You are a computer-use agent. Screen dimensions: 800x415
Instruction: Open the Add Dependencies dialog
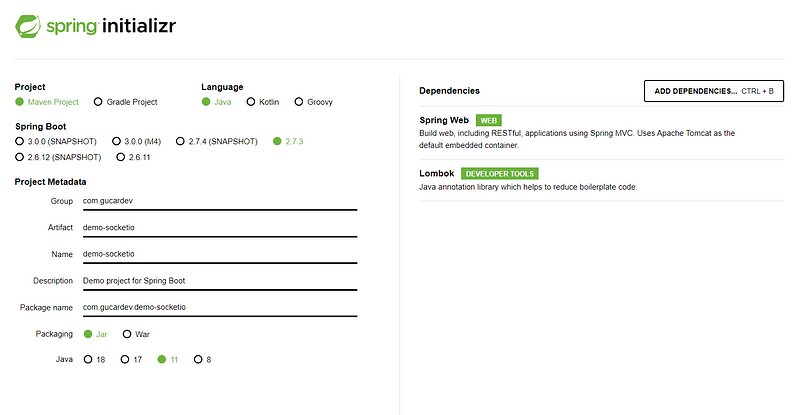714,91
